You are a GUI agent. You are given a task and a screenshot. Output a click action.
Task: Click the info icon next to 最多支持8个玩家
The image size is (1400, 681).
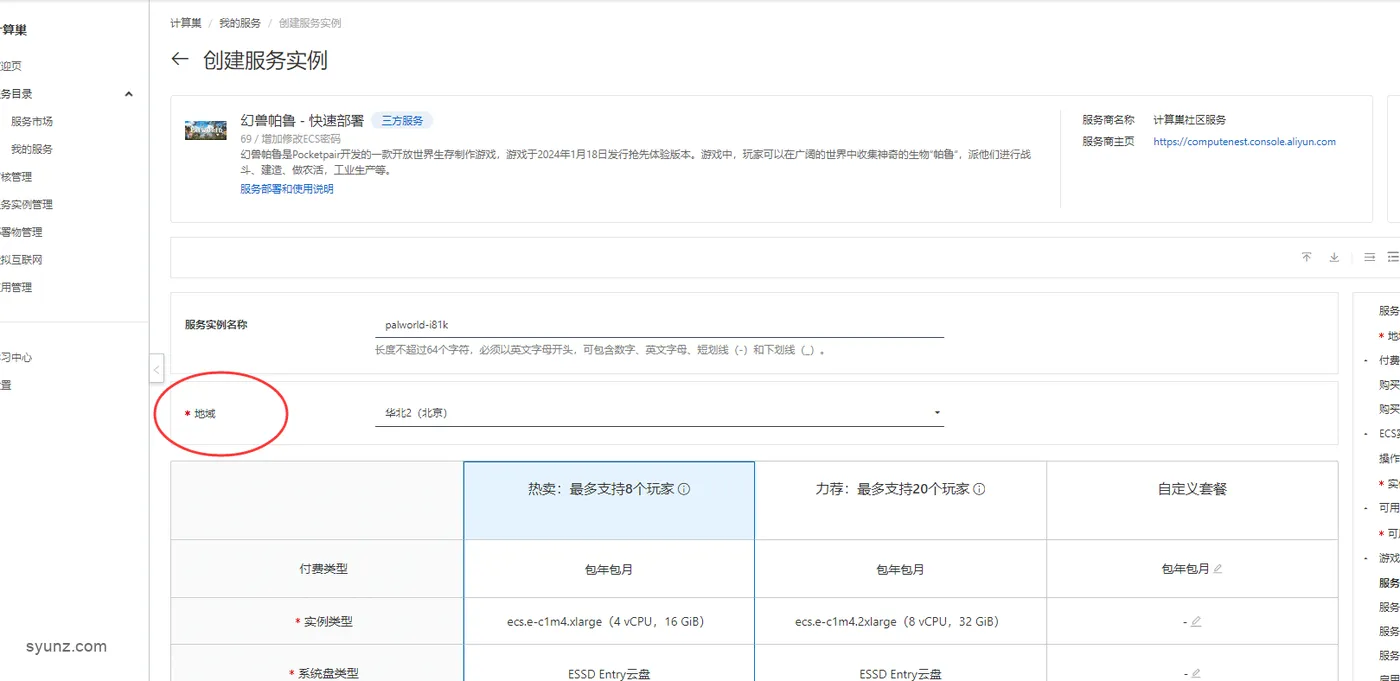pyautogui.click(x=684, y=489)
